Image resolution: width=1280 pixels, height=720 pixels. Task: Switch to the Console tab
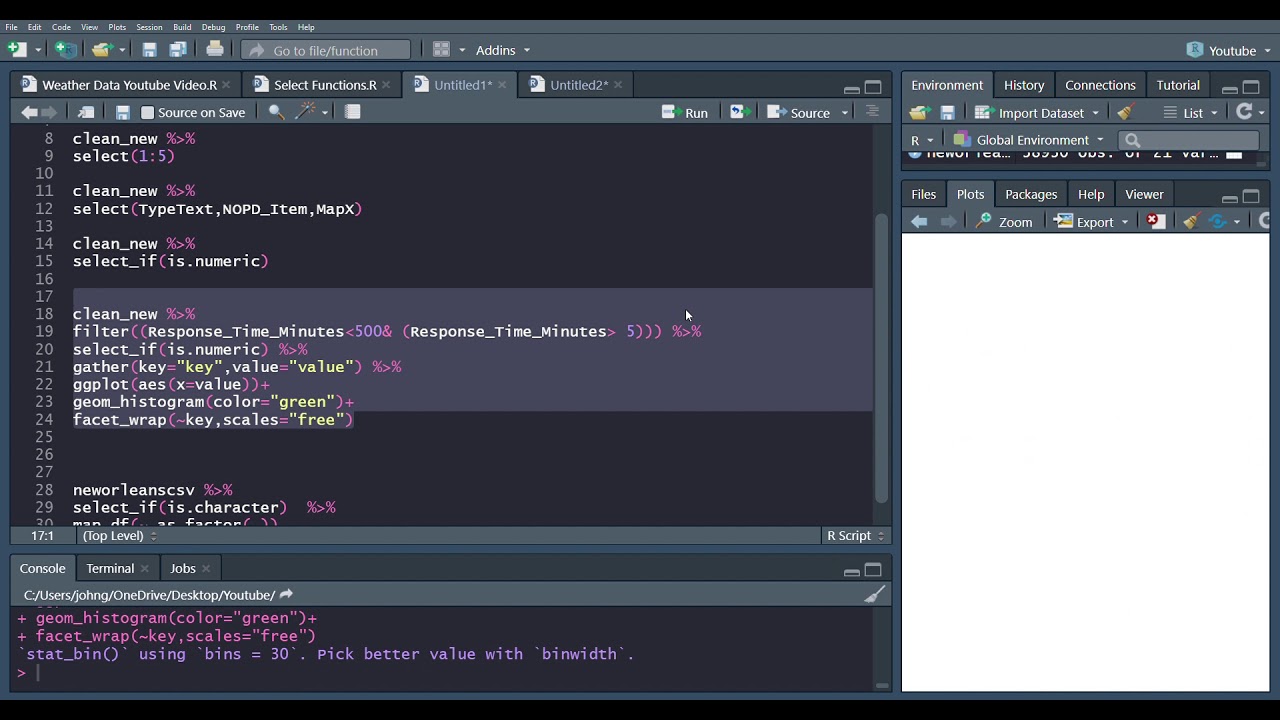(42, 568)
